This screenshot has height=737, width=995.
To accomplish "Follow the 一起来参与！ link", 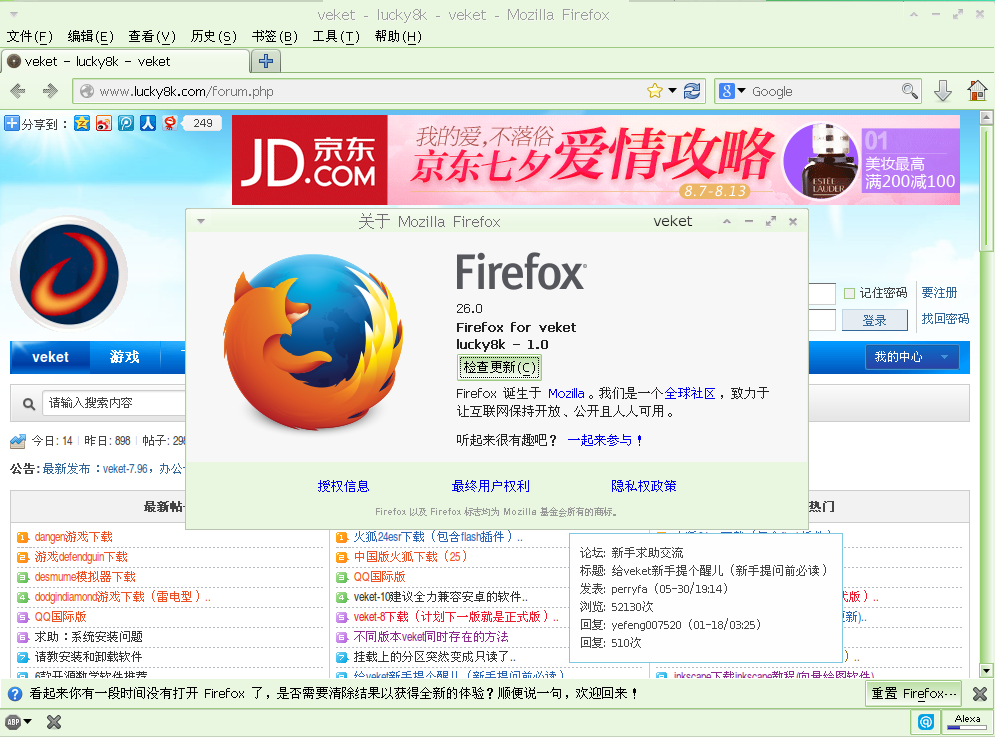I will (x=605, y=441).
